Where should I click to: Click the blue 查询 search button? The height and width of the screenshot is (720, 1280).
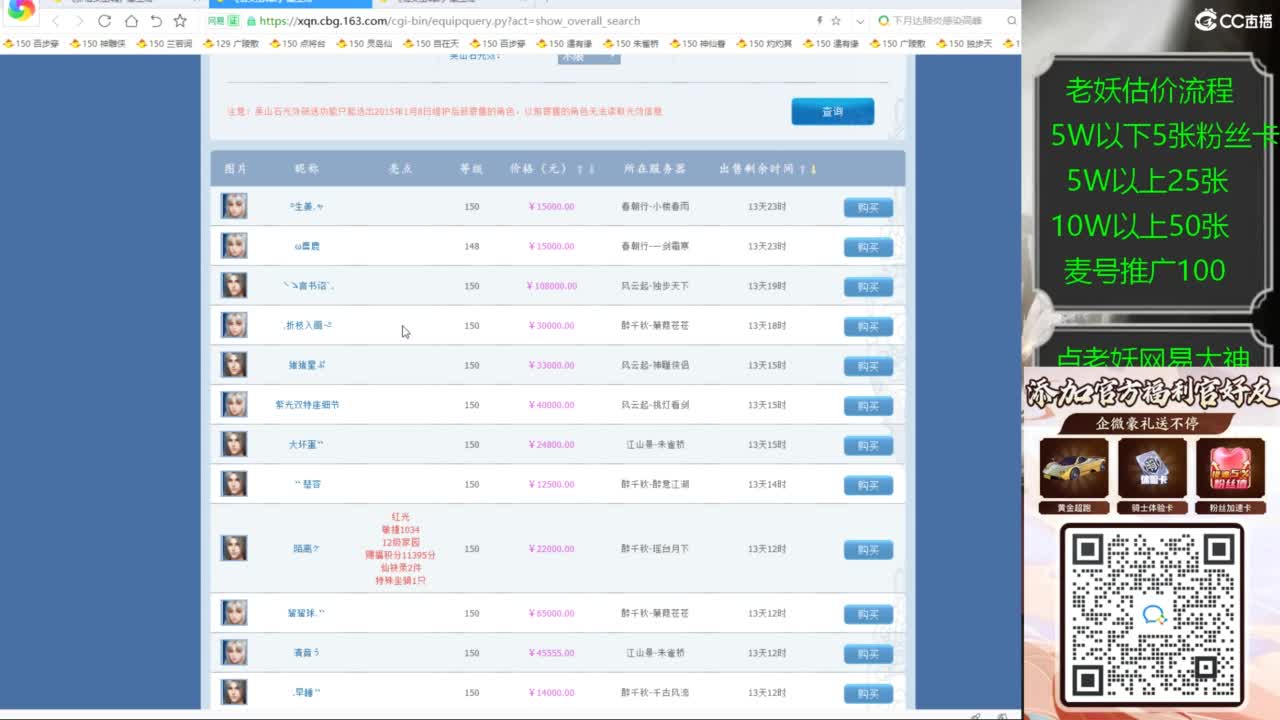[x=832, y=112]
